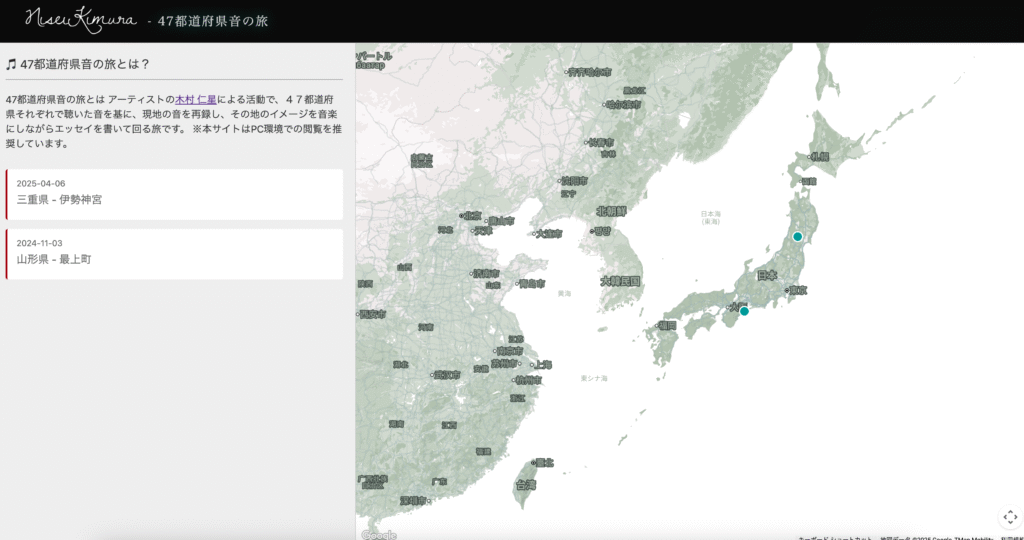Click the 北朝鮮 country label

(610, 212)
